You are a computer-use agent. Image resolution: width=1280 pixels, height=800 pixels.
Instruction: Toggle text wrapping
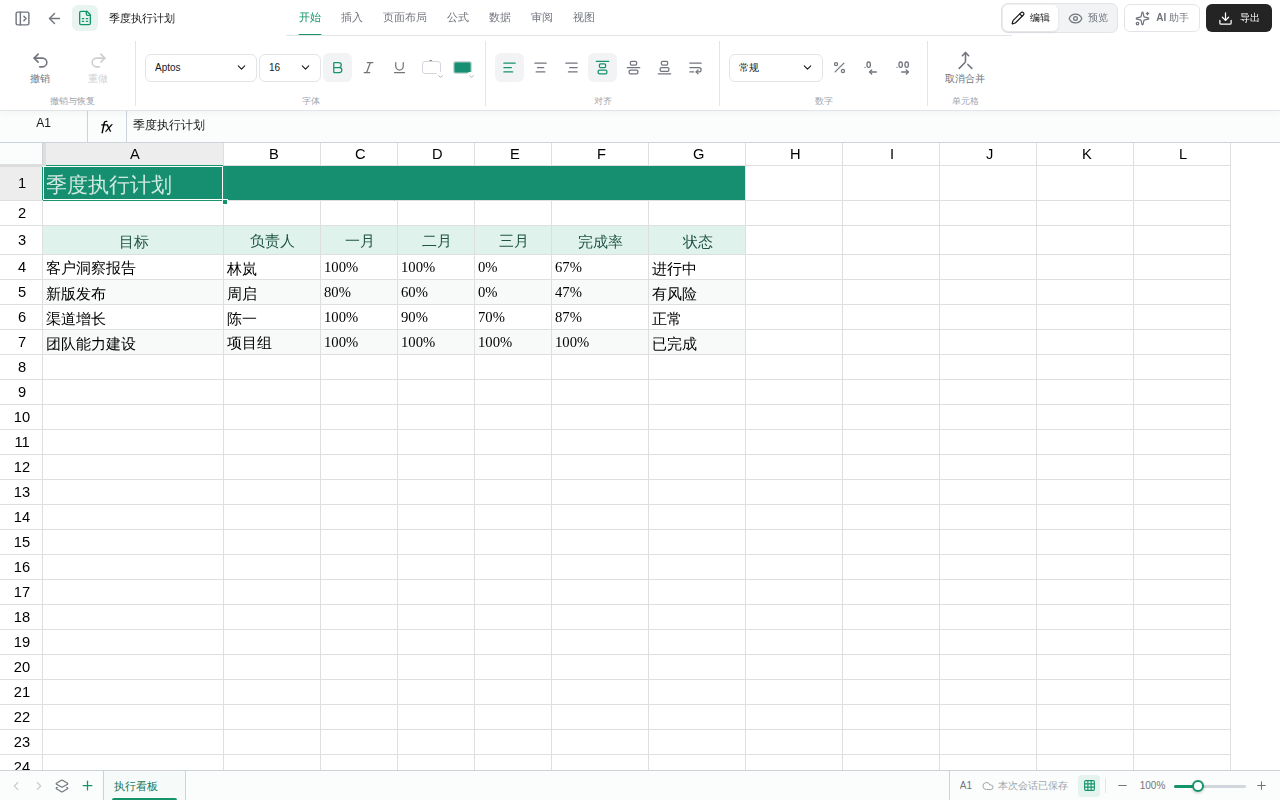tap(695, 68)
